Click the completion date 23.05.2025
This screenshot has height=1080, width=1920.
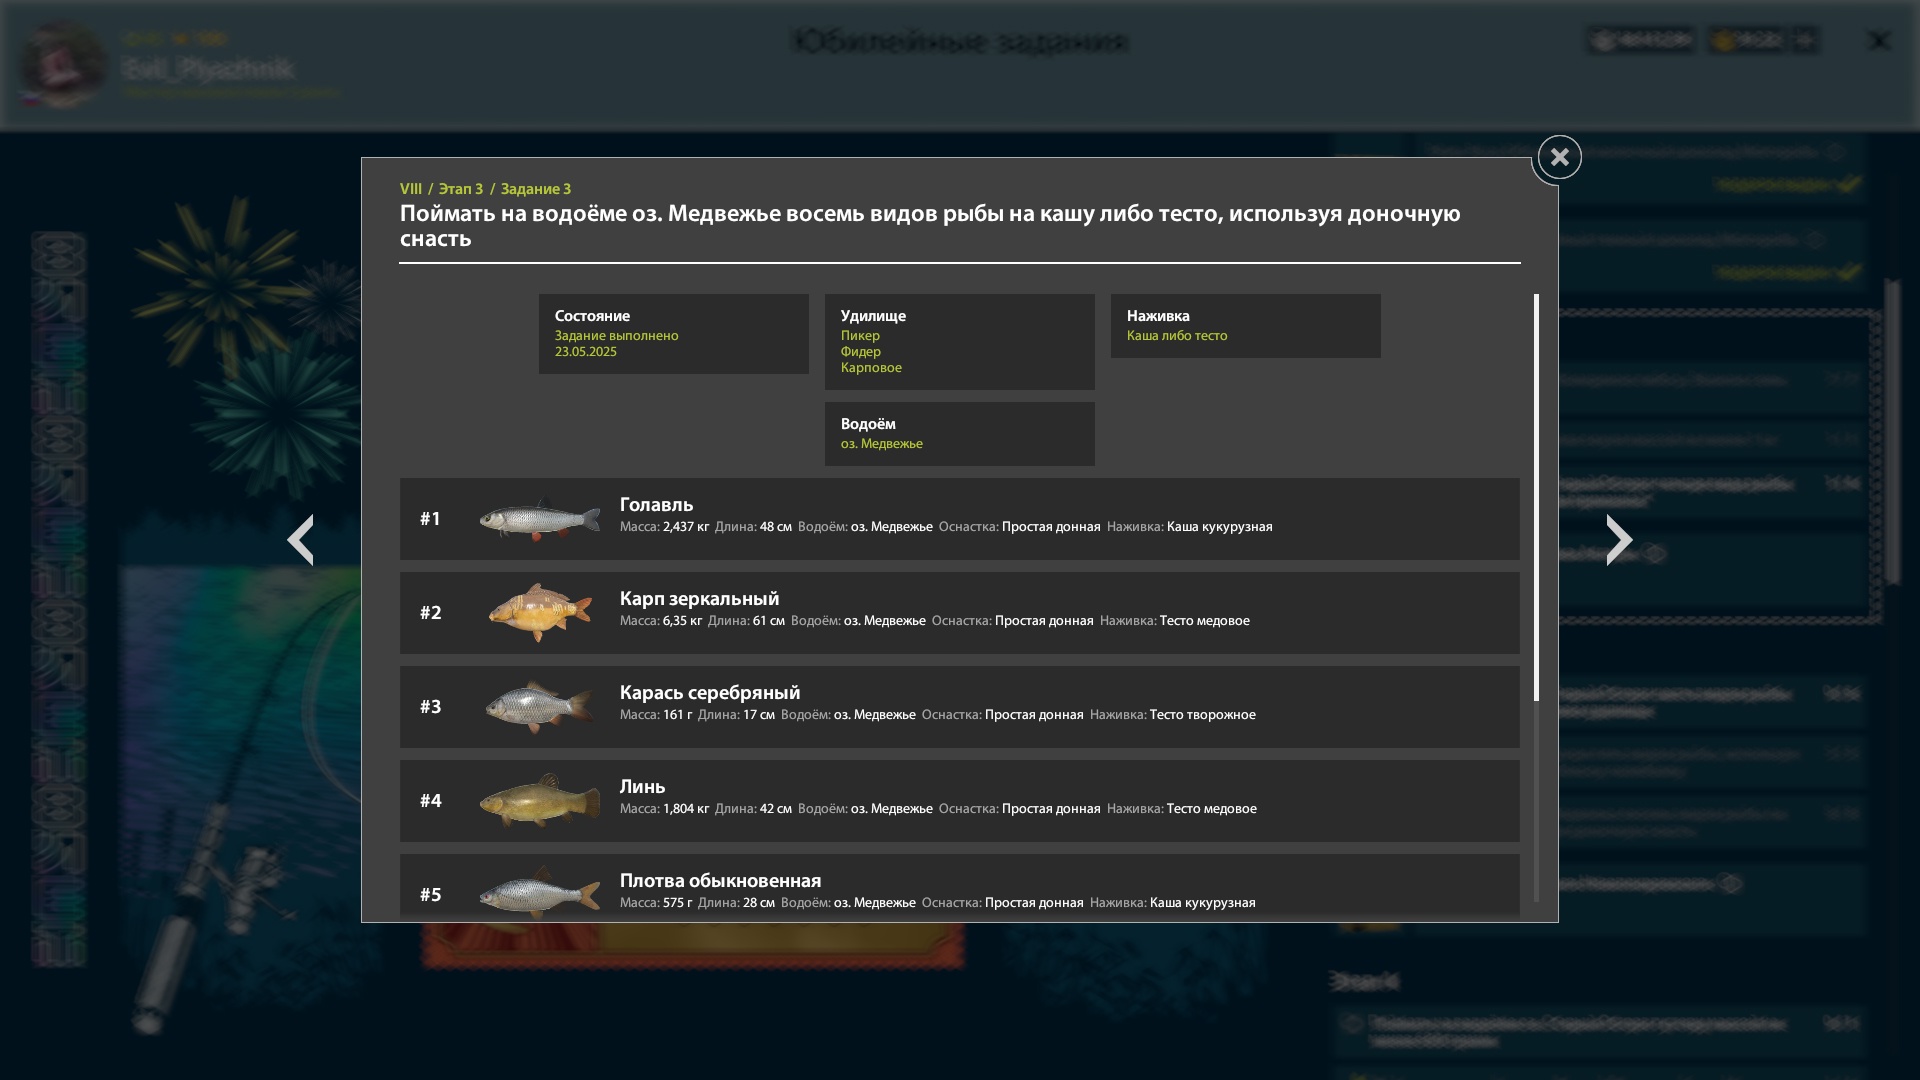tap(586, 352)
